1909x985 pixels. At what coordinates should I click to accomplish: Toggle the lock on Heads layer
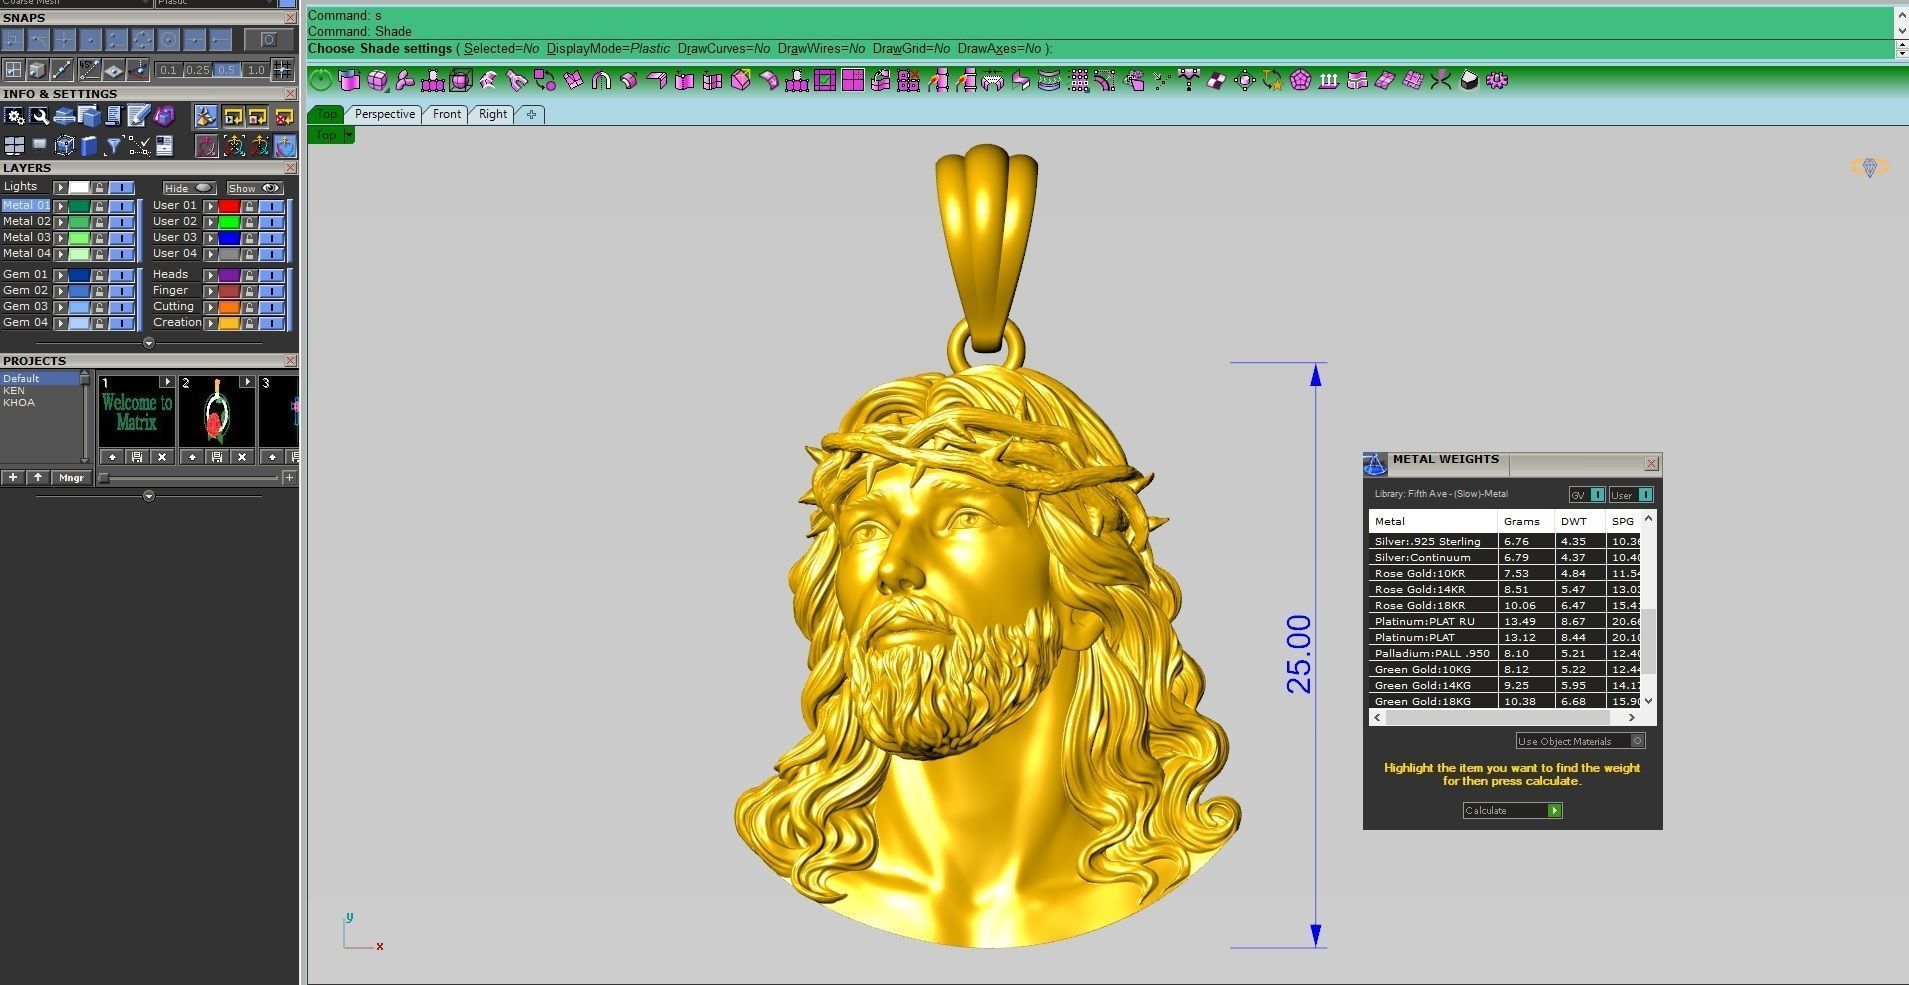(x=249, y=275)
